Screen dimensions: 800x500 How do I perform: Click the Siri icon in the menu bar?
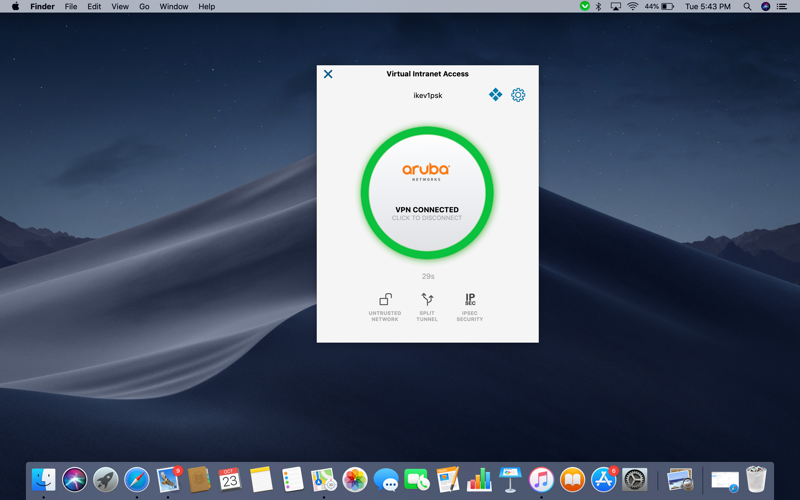tap(765, 6)
